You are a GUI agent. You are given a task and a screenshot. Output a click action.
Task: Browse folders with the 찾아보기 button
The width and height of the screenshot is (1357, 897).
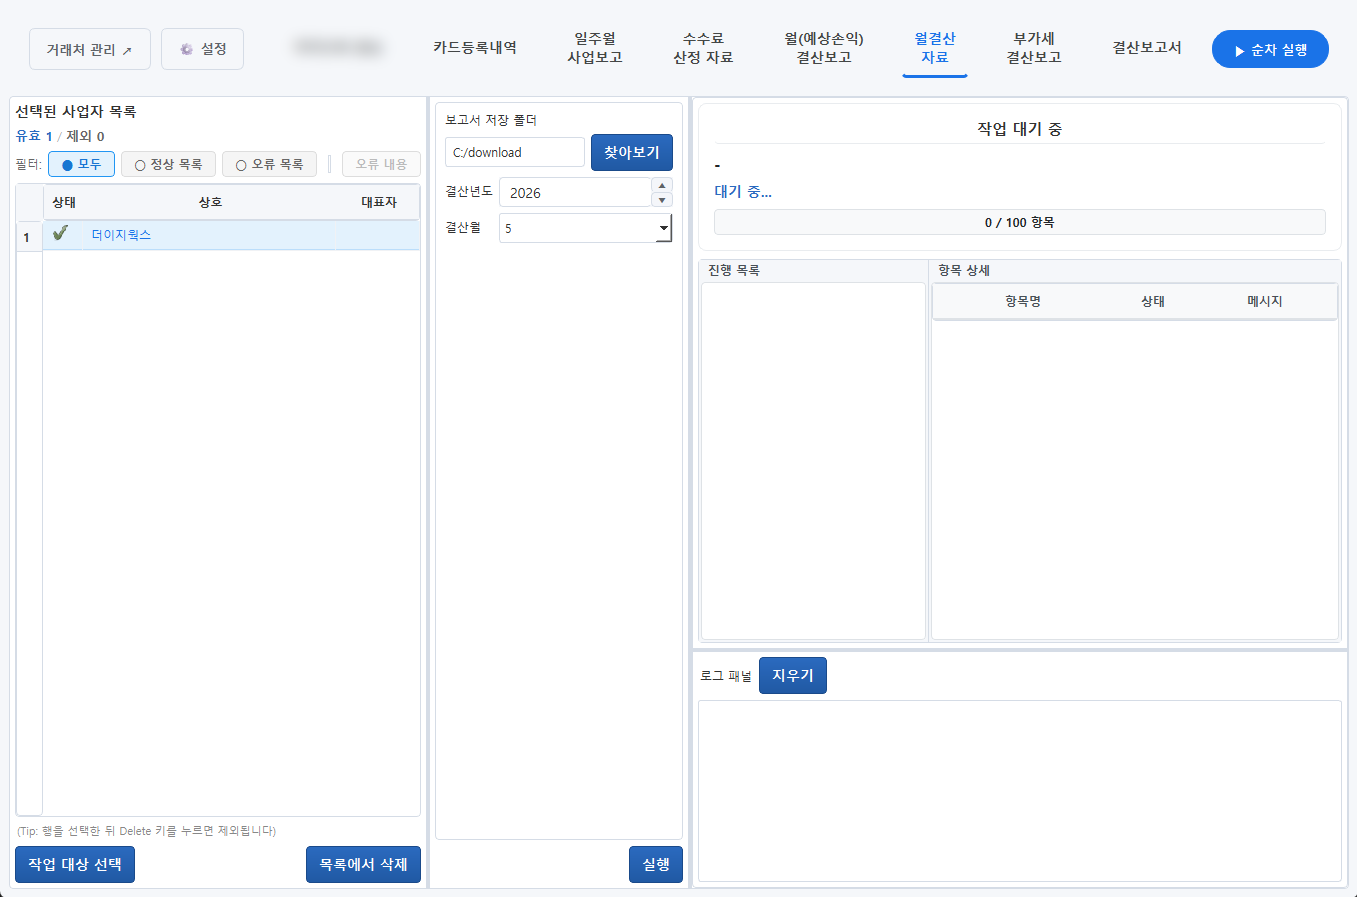(632, 152)
